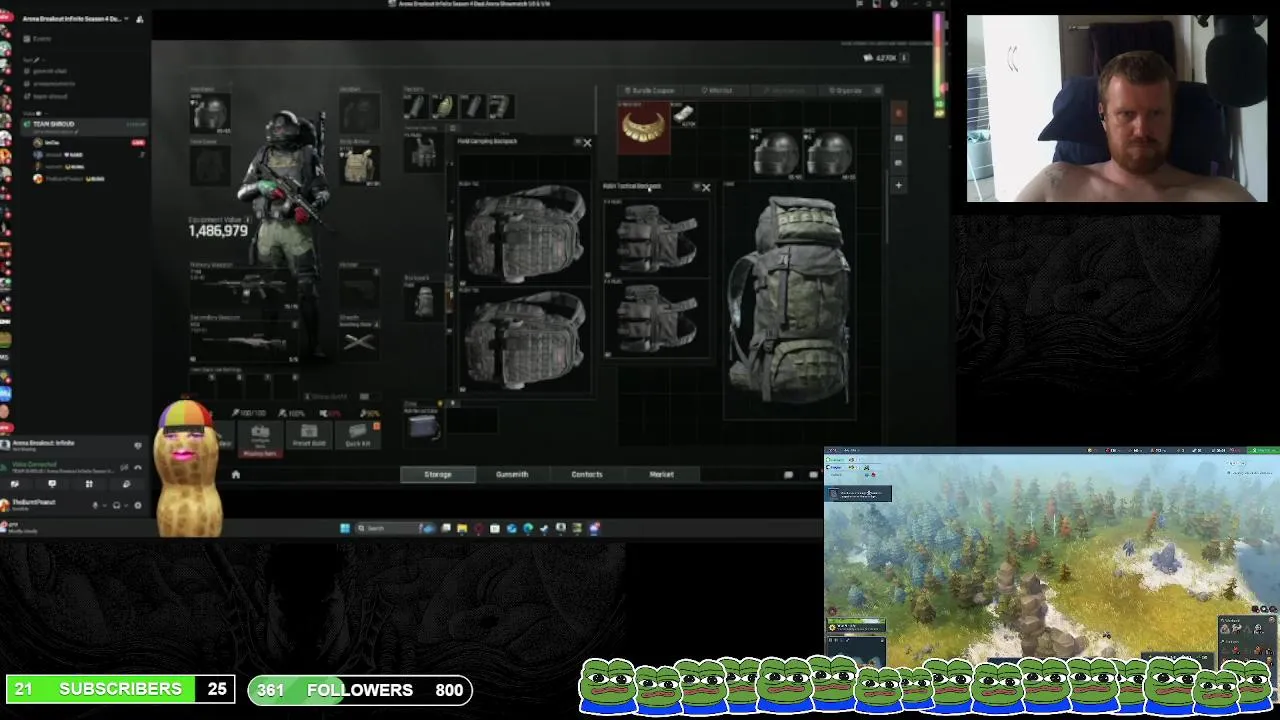Click the orange icon in the stash sidebar

898,112
